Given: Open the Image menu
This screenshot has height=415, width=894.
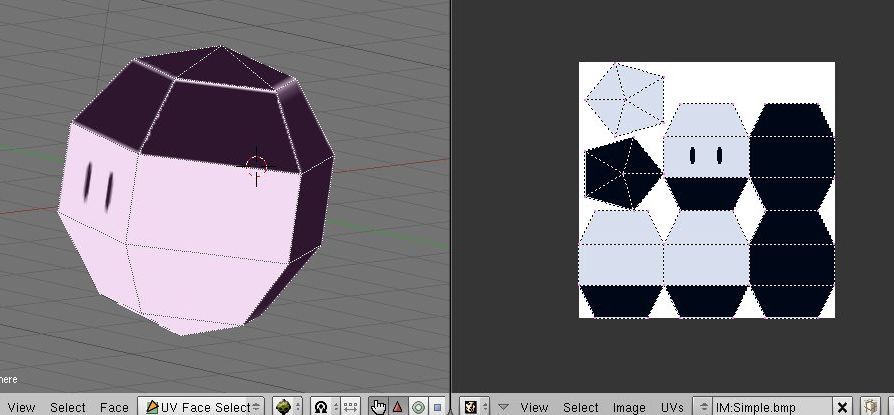Looking at the screenshot, I should coord(629,407).
